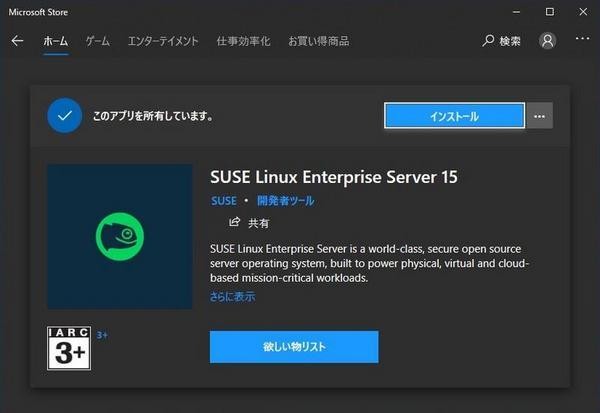Open the top-right more options menu
Screen dimensions: 600x413
(582, 38)
